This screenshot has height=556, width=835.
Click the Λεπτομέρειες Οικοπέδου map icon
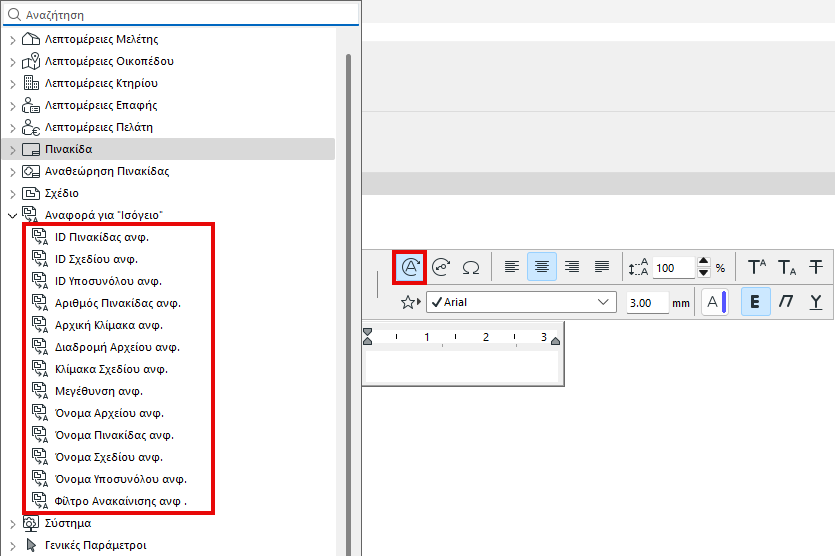(31, 61)
